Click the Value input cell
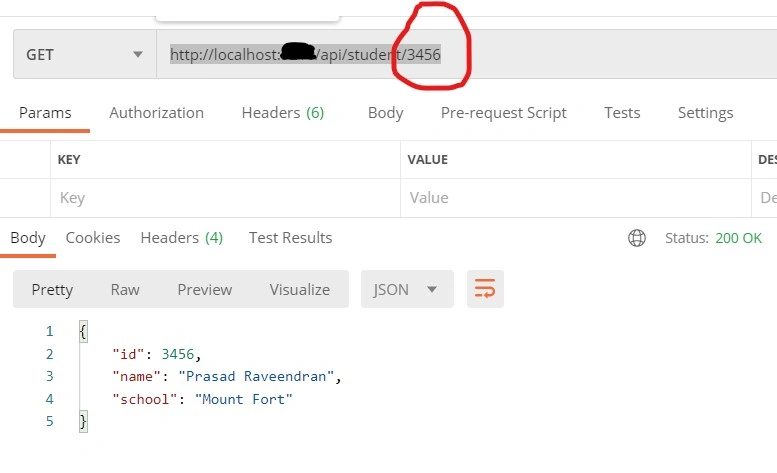 576,198
